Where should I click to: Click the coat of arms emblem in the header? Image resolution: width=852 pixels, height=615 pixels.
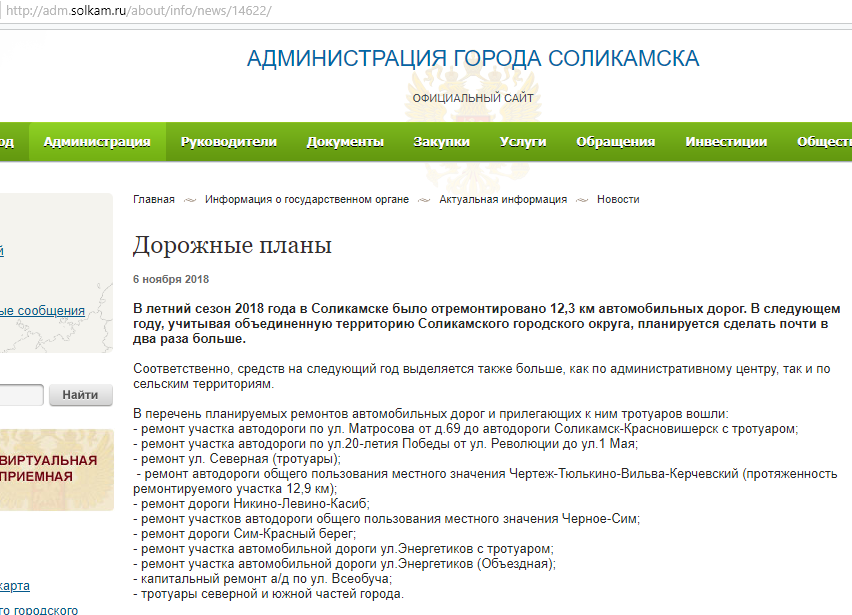[473, 90]
